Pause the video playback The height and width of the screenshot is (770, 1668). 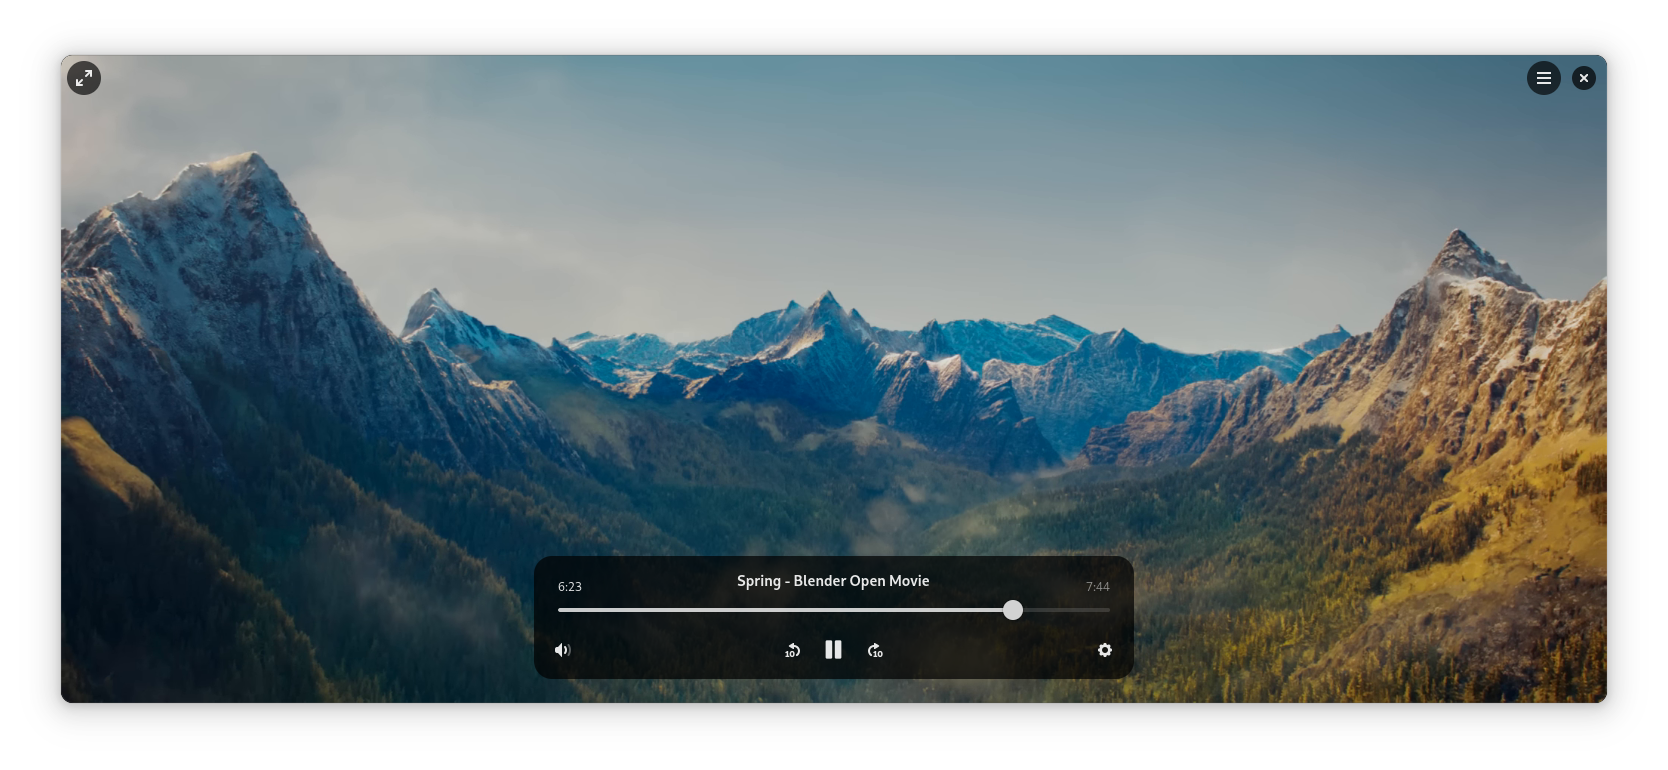[x=833, y=650]
